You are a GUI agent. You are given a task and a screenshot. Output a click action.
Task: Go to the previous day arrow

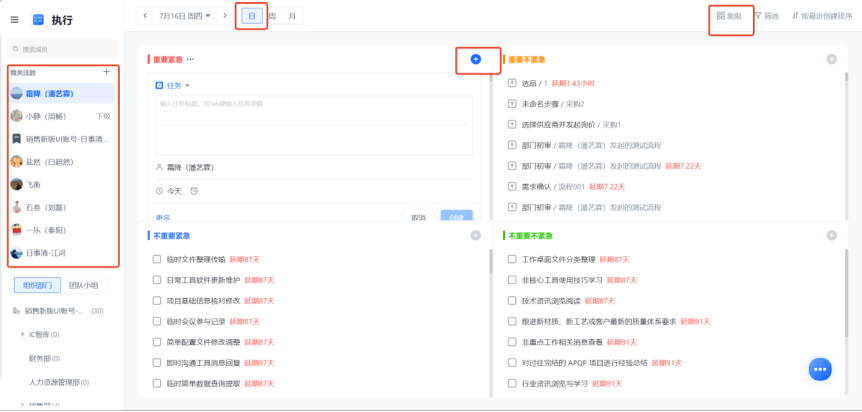[145, 15]
